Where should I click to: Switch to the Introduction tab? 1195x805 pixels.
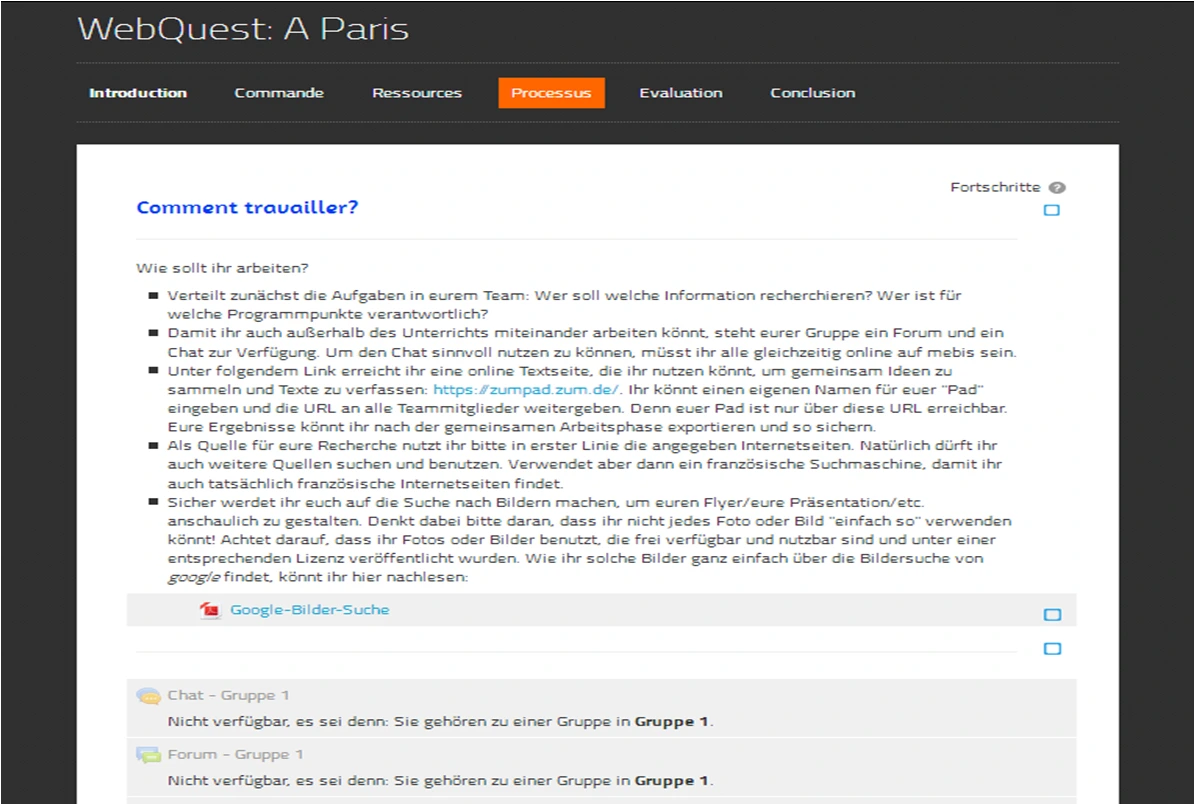(138, 93)
